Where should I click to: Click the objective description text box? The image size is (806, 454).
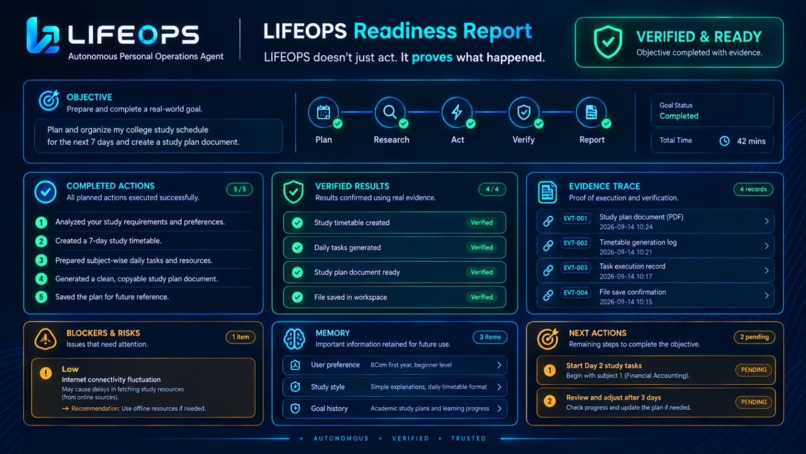[158, 136]
